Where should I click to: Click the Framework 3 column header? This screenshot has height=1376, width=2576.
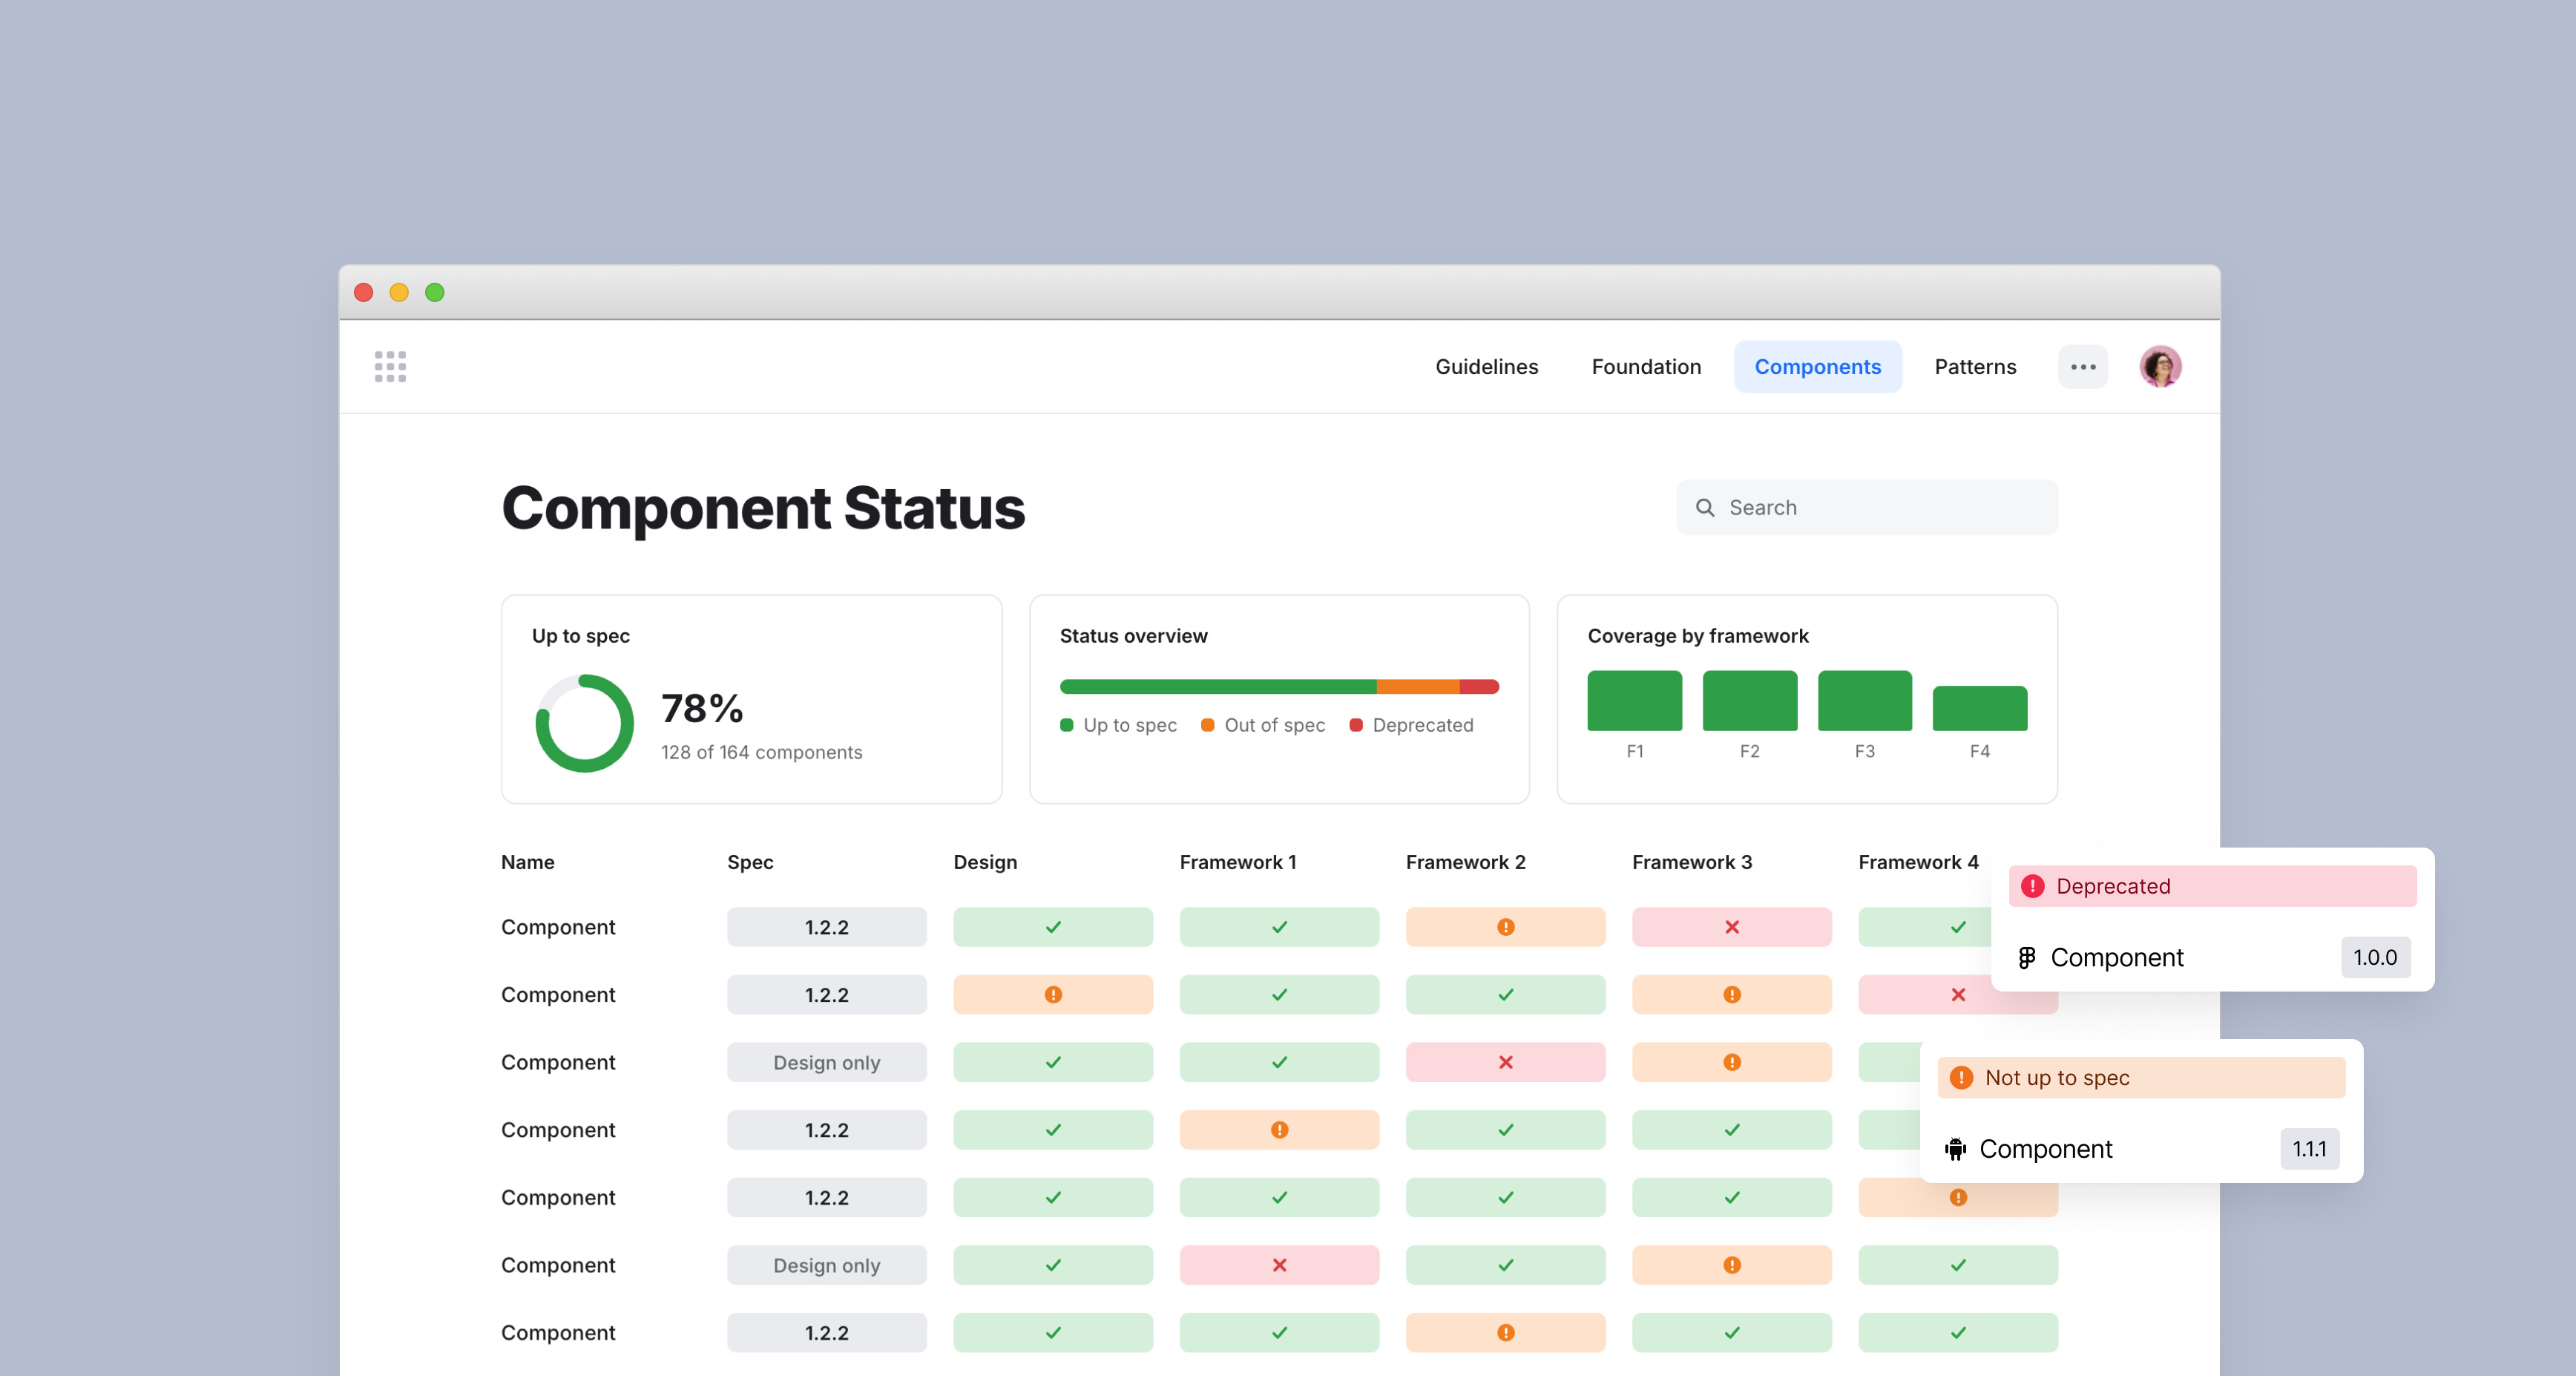coord(1691,861)
